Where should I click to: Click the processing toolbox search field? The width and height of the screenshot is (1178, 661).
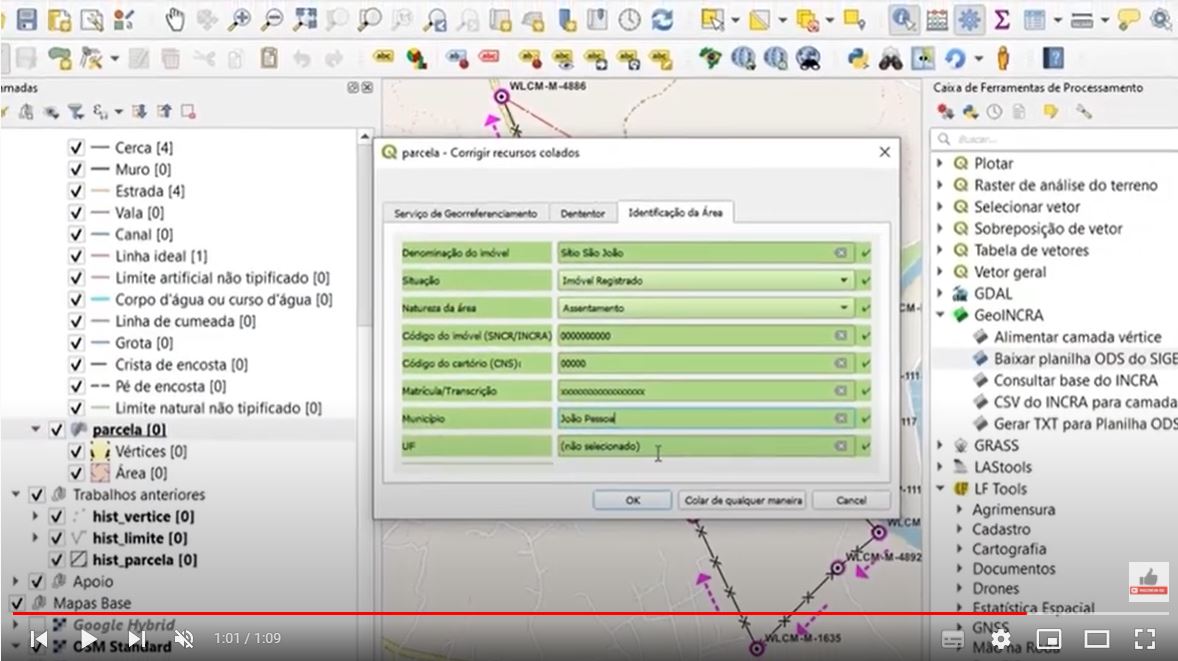tap(1053, 139)
